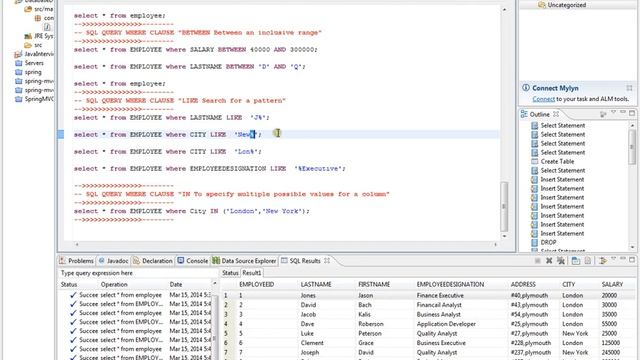Click the SALARY column header
This screenshot has width=640, height=360.
point(612,284)
